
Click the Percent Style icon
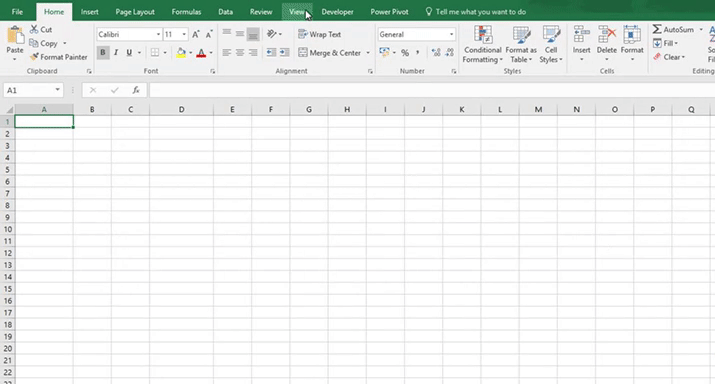coord(405,53)
